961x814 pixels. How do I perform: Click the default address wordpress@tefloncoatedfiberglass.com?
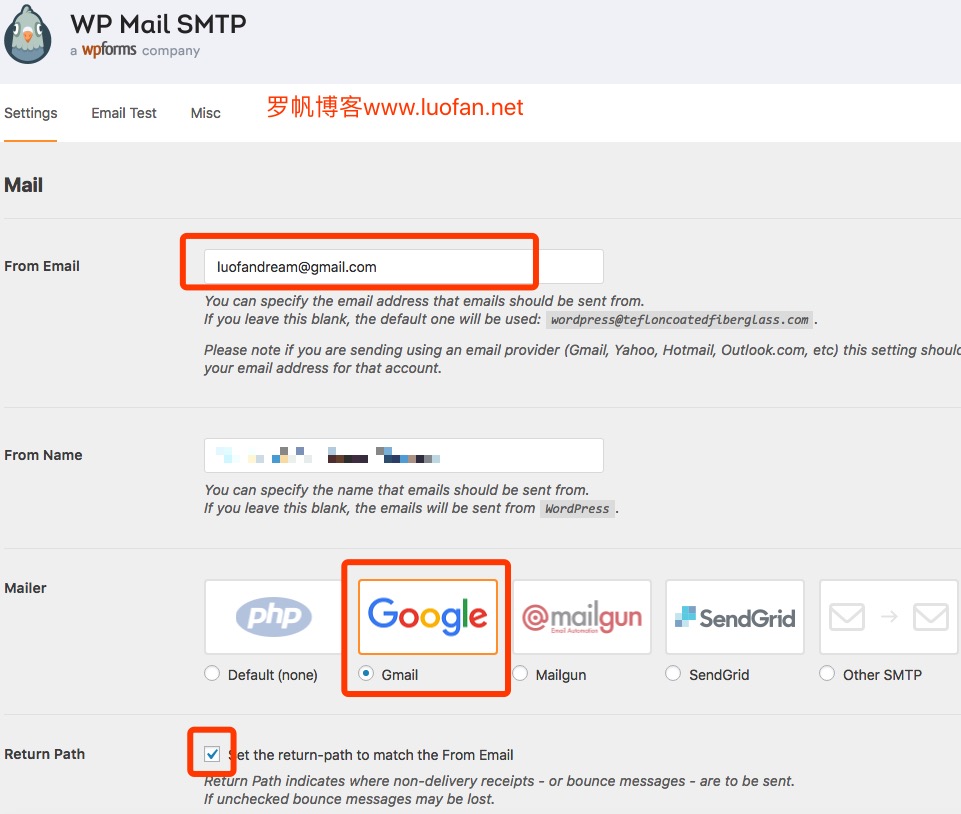(x=679, y=320)
